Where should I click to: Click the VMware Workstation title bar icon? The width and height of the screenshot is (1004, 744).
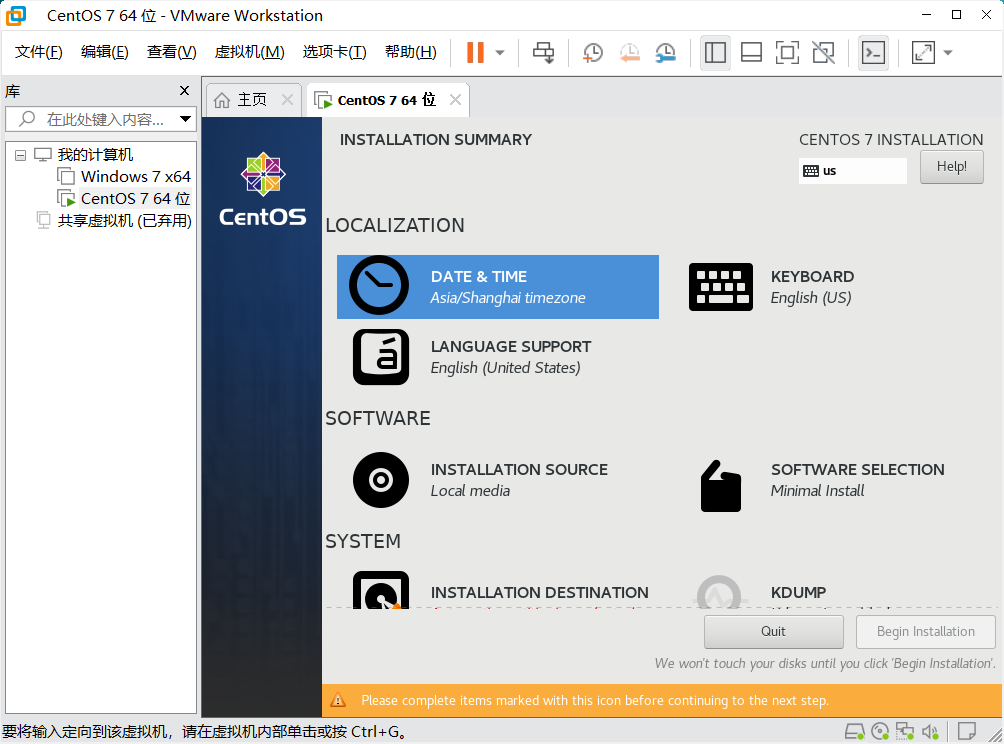[15, 15]
